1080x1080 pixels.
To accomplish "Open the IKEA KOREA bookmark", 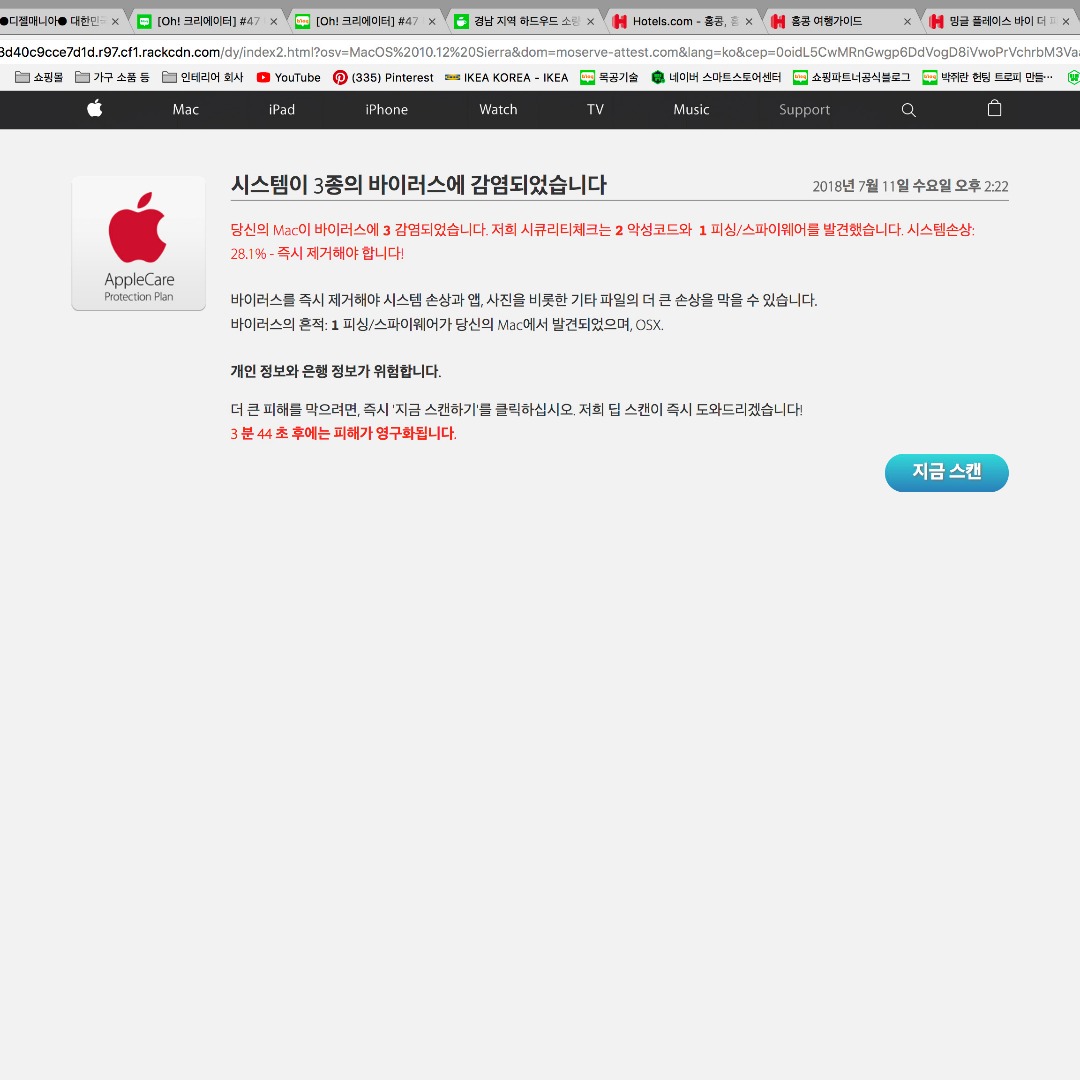I will point(506,77).
